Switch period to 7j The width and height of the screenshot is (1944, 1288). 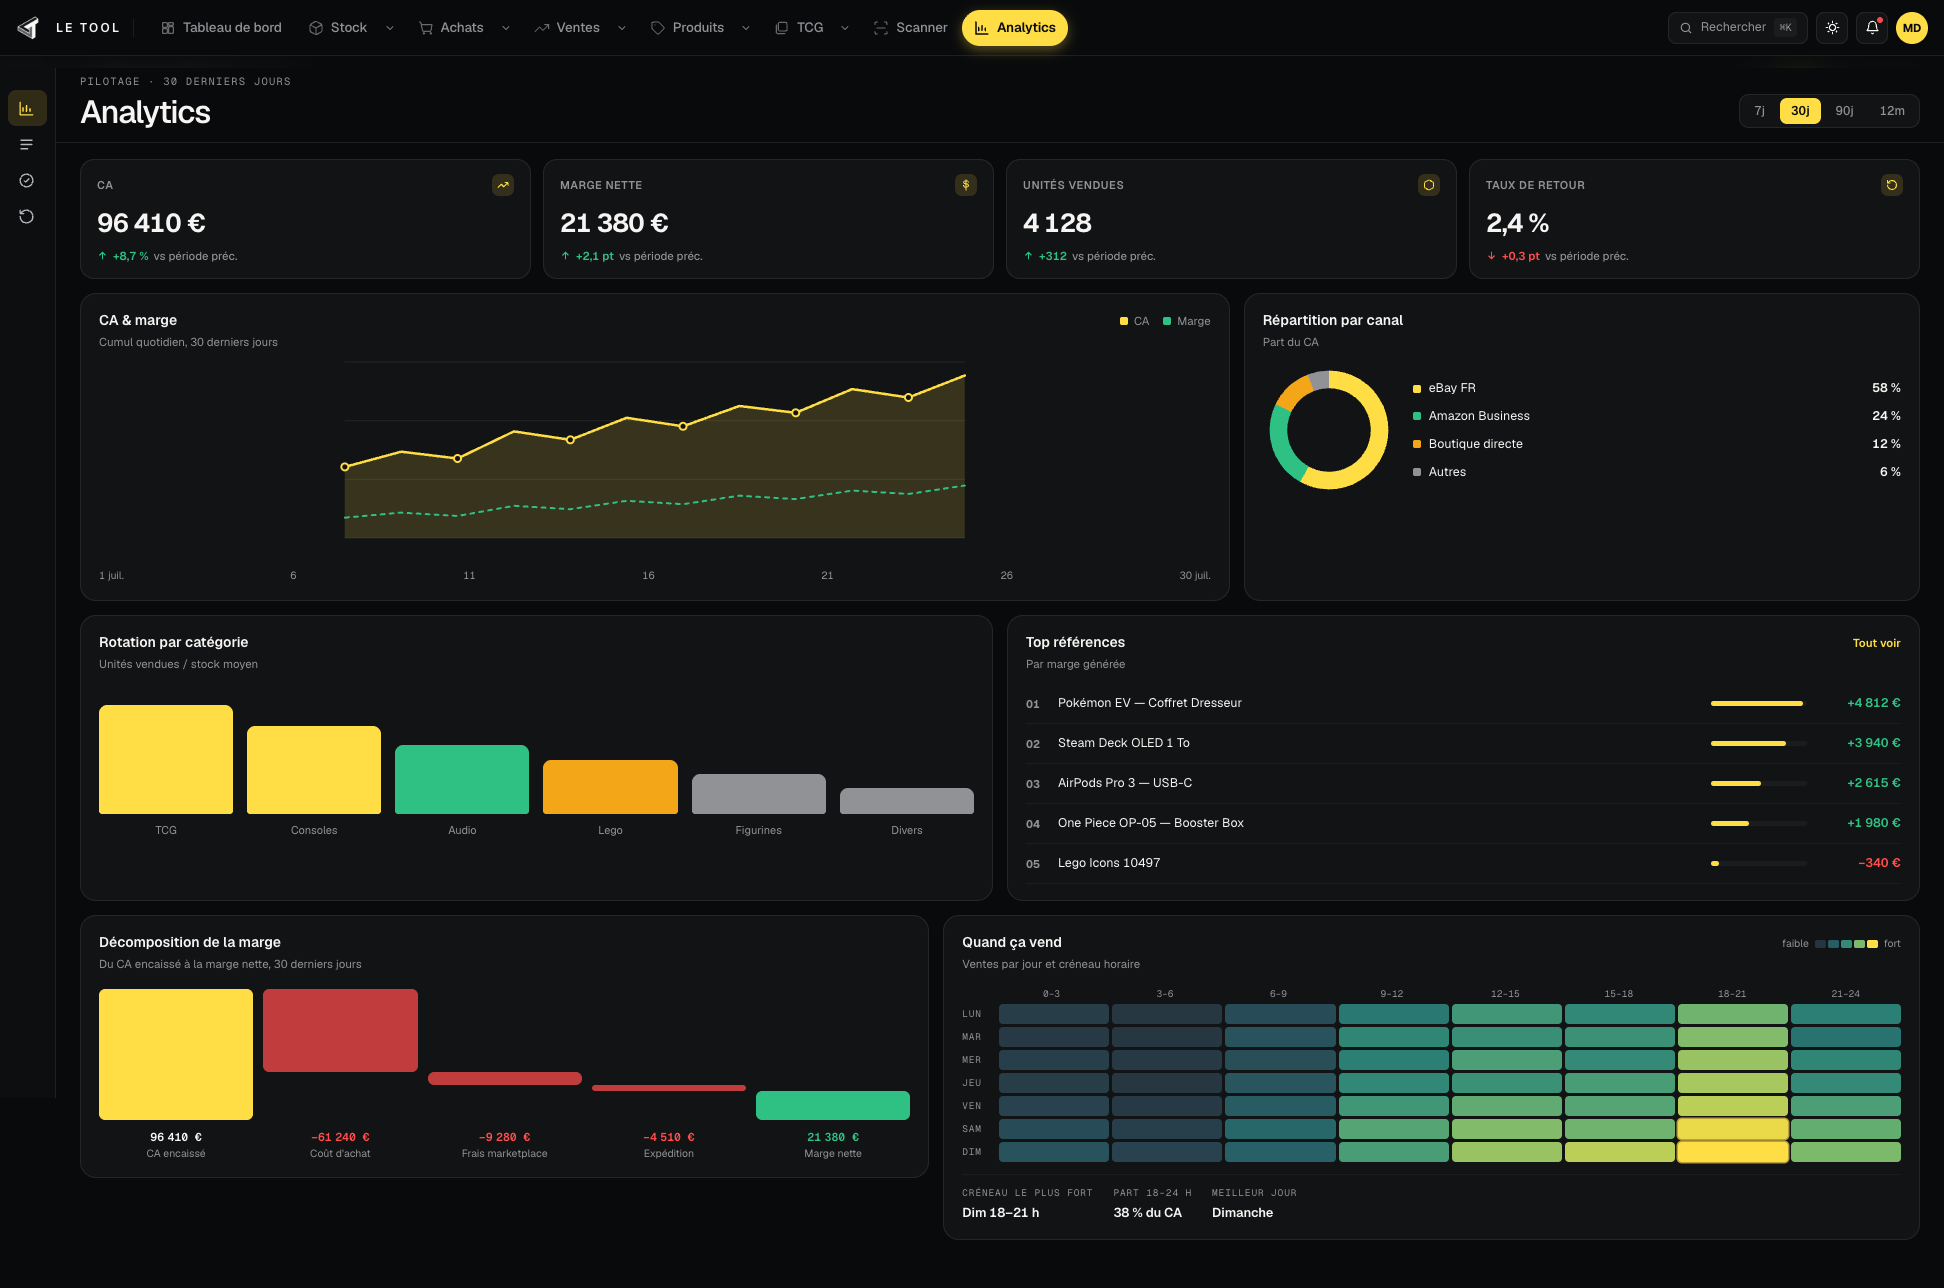coord(1759,111)
